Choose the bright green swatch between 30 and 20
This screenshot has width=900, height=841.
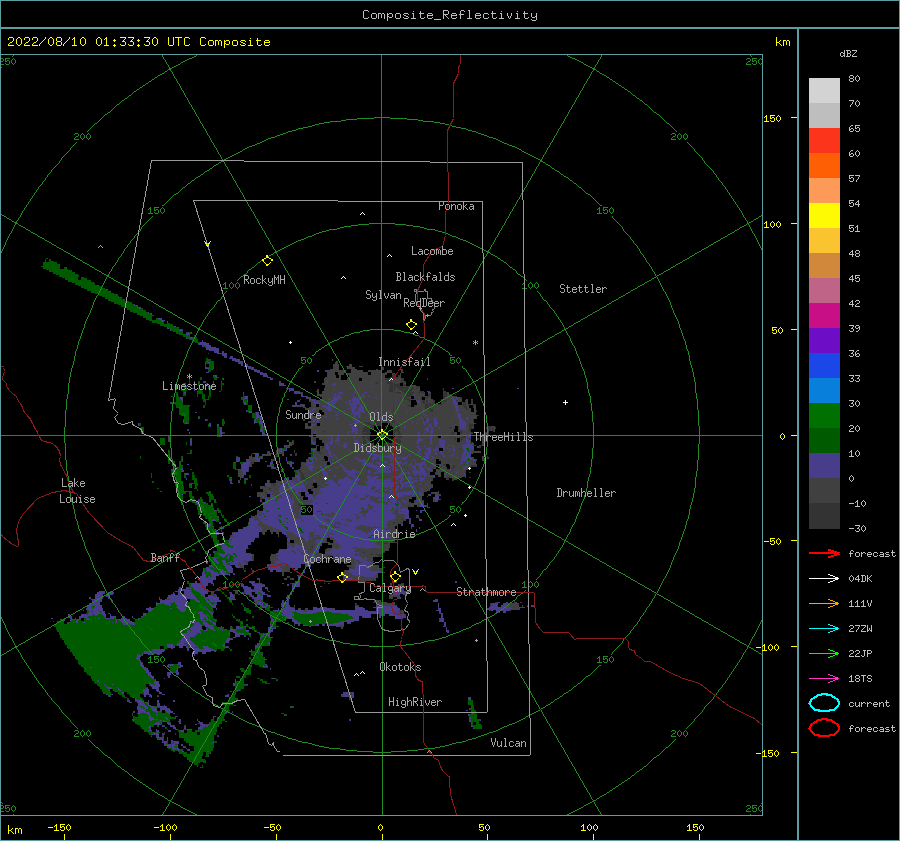pyautogui.click(x=824, y=415)
